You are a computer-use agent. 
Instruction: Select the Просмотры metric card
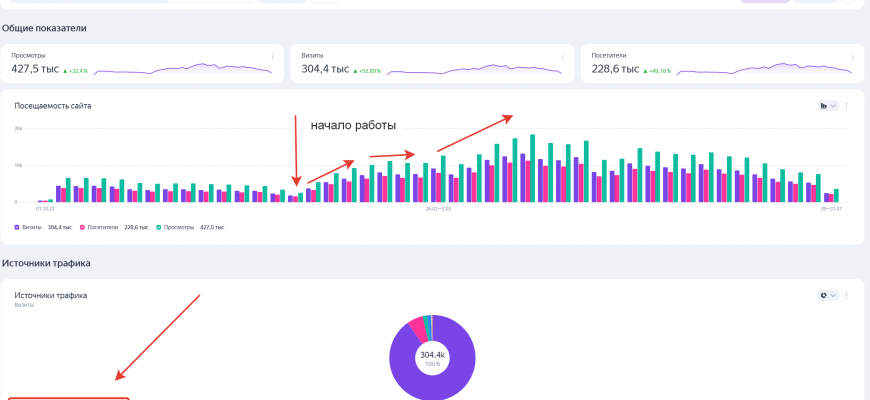[140, 63]
